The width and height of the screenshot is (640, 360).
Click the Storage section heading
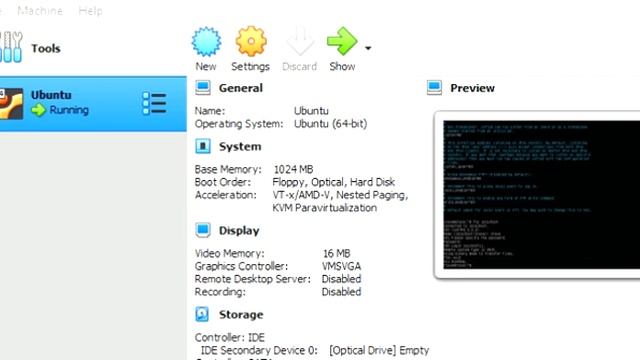241,315
